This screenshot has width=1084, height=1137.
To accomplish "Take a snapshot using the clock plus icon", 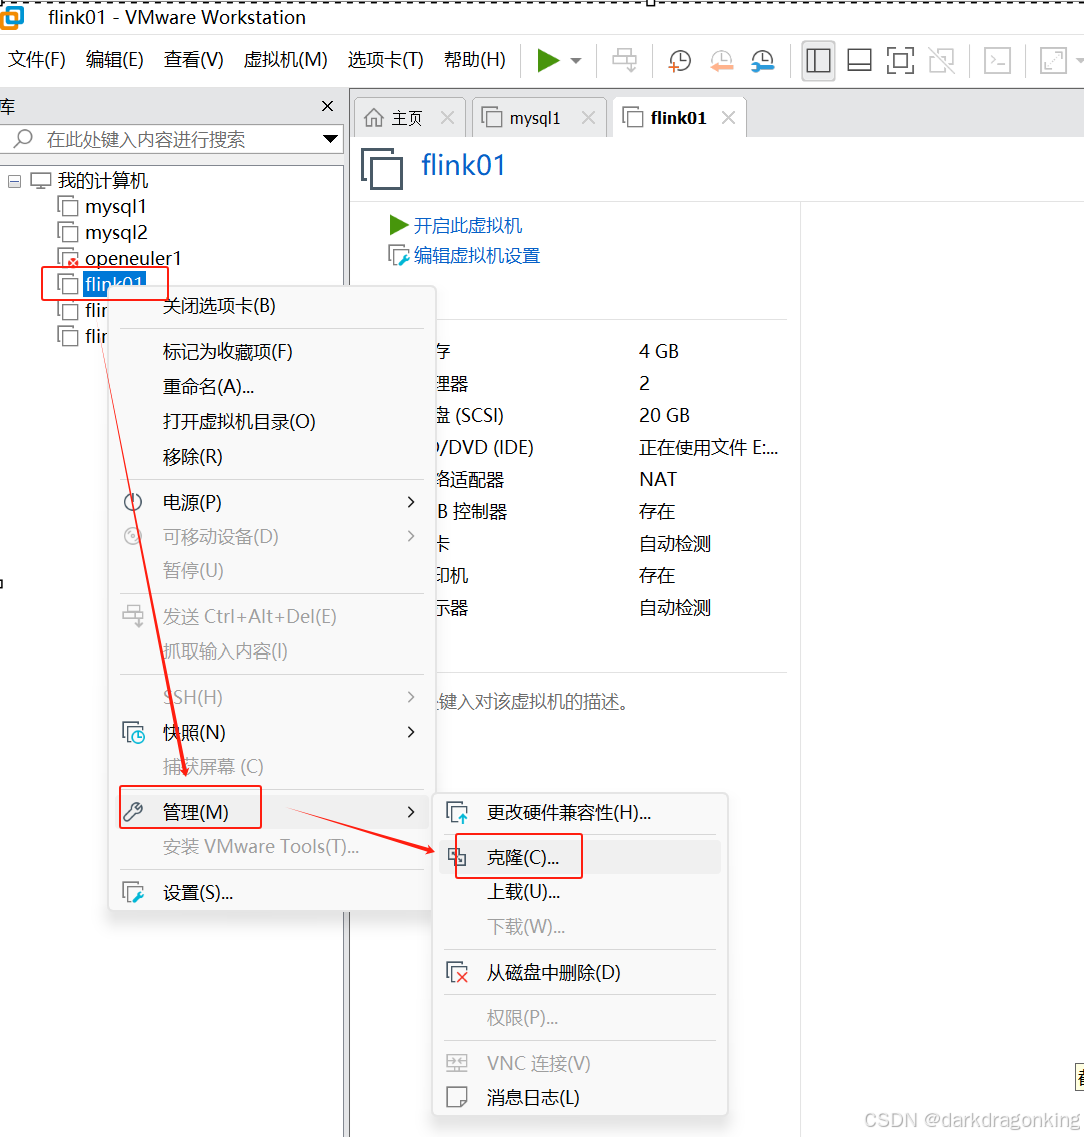I will click(x=679, y=60).
